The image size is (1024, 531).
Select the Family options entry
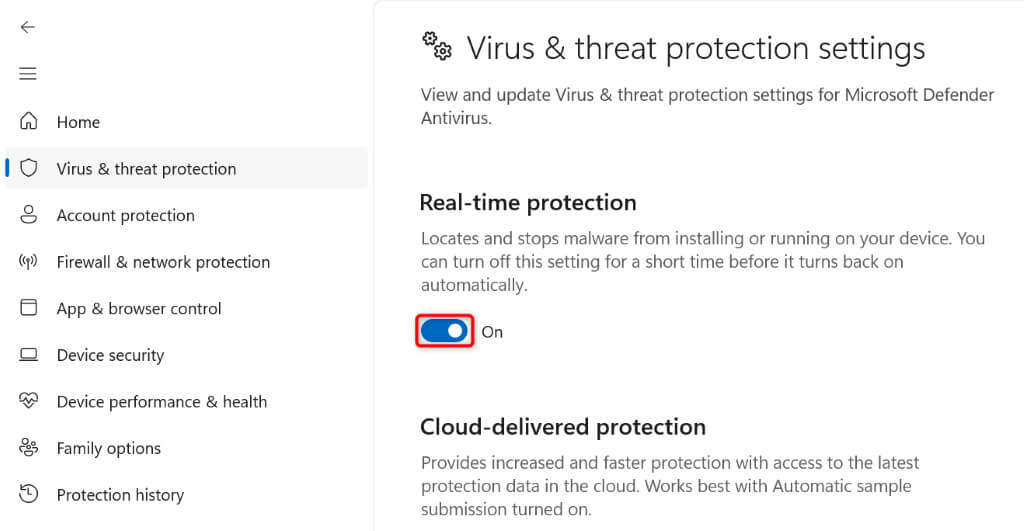pos(108,448)
